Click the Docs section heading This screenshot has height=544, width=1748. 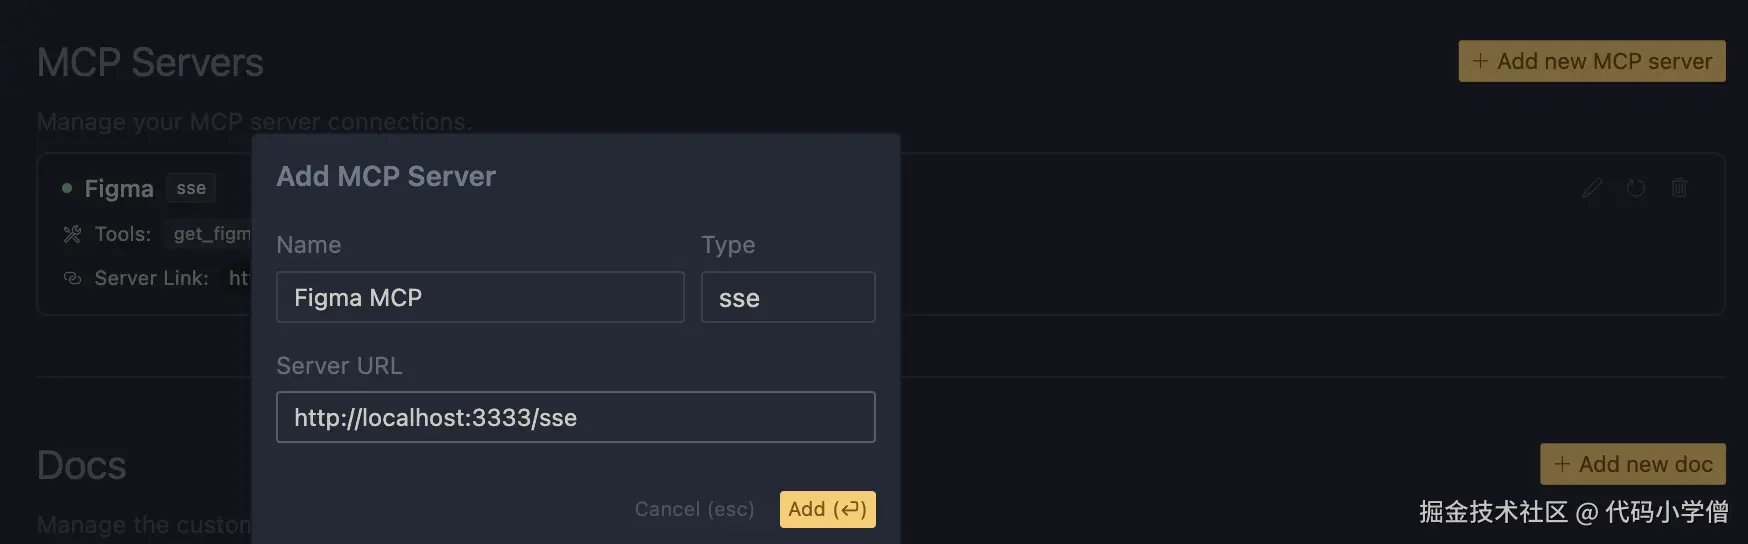(x=81, y=465)
